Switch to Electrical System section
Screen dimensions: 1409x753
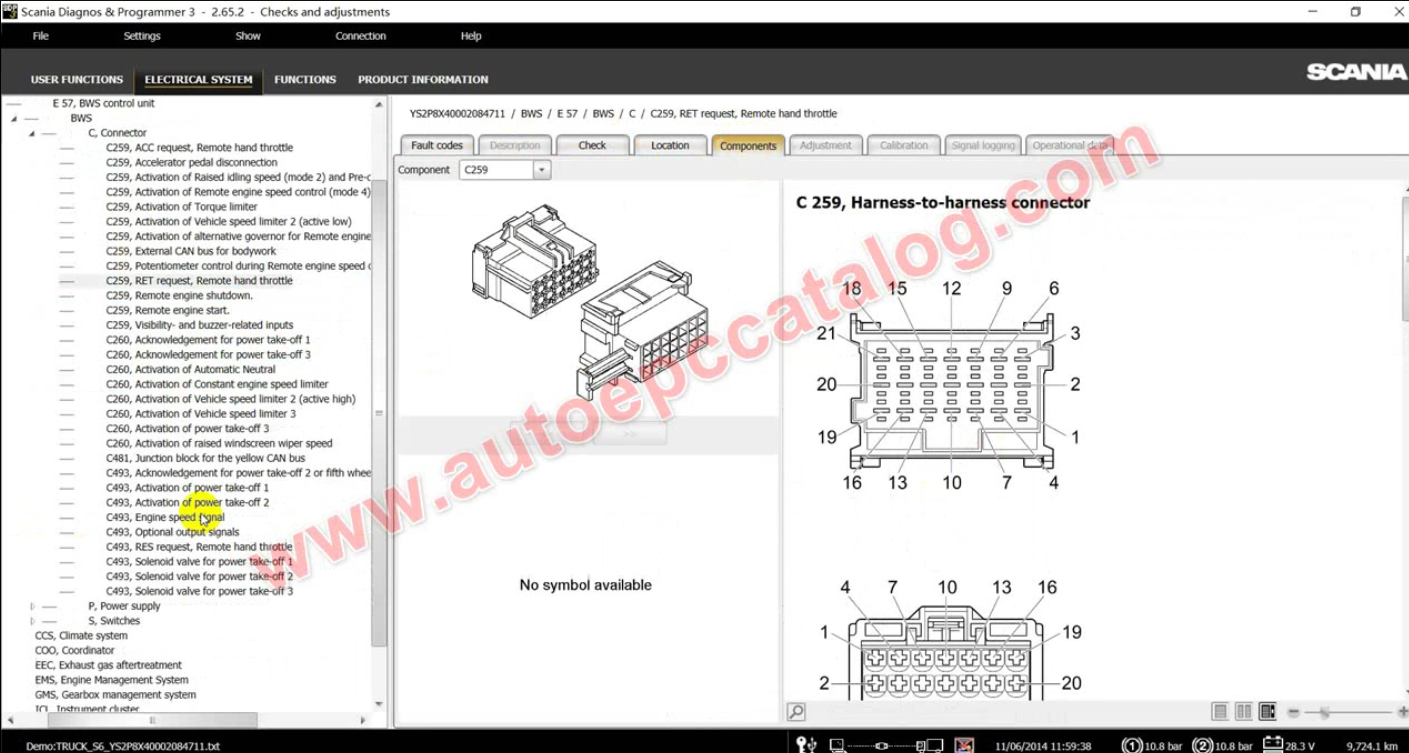click(198, 79)
